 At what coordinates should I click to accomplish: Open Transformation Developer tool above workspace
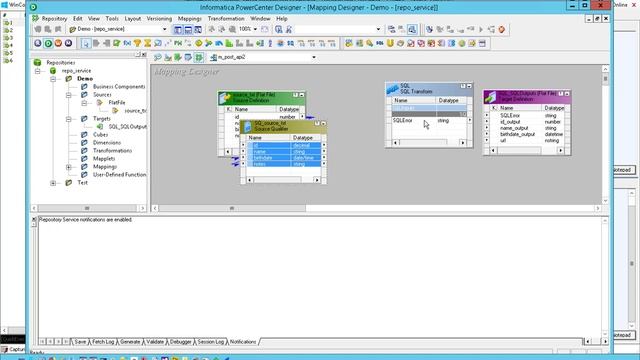(178, 57)
